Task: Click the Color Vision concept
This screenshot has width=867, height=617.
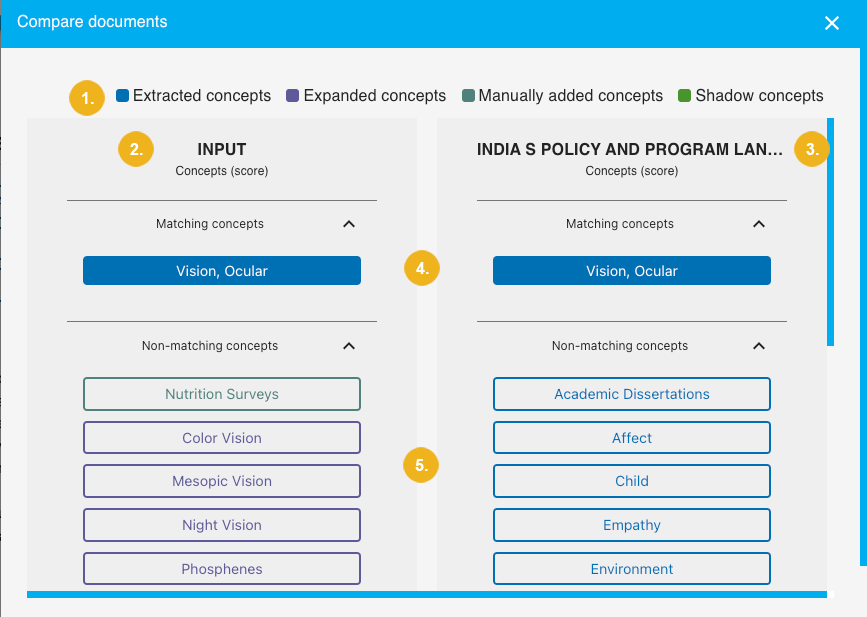Action: 222,438
